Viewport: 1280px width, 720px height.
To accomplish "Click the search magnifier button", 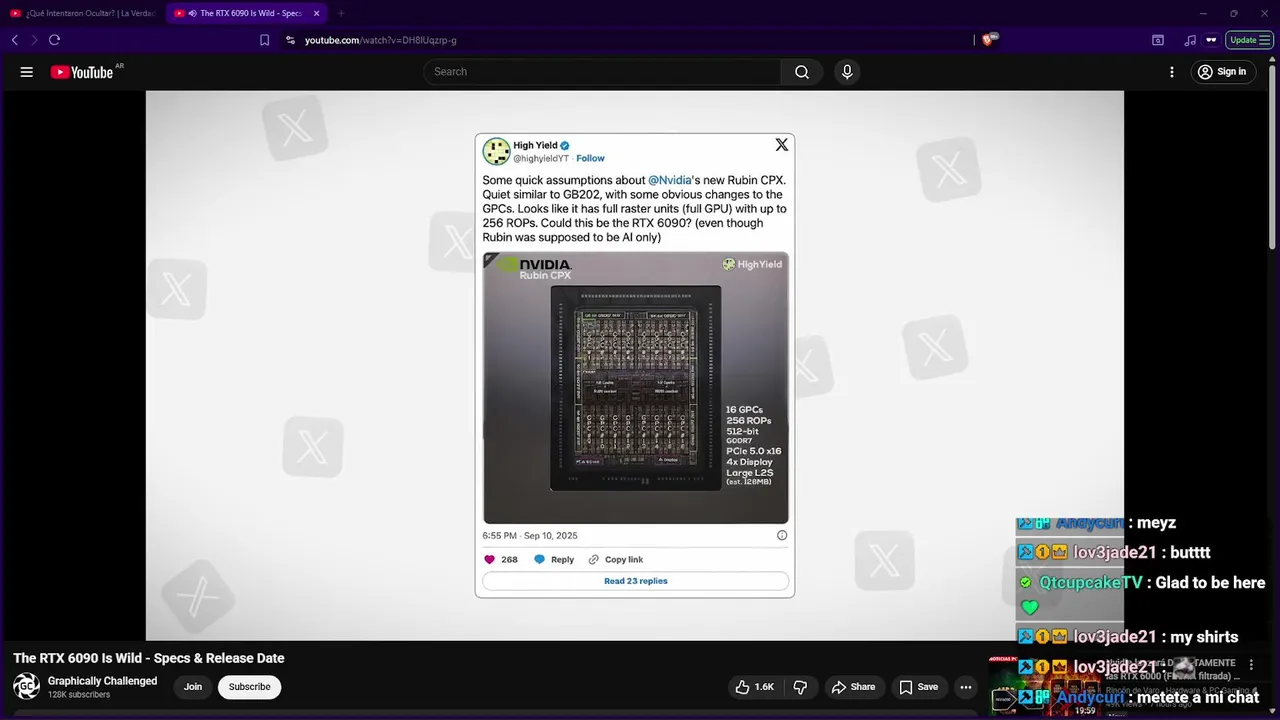I will click(802, 72).
